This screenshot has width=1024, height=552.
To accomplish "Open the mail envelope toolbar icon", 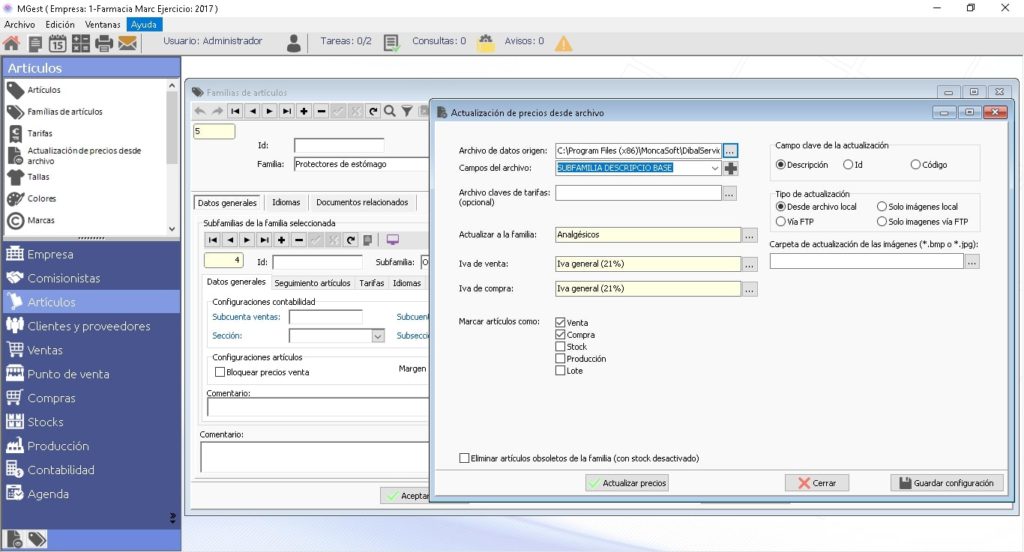I will click(127, 44).
